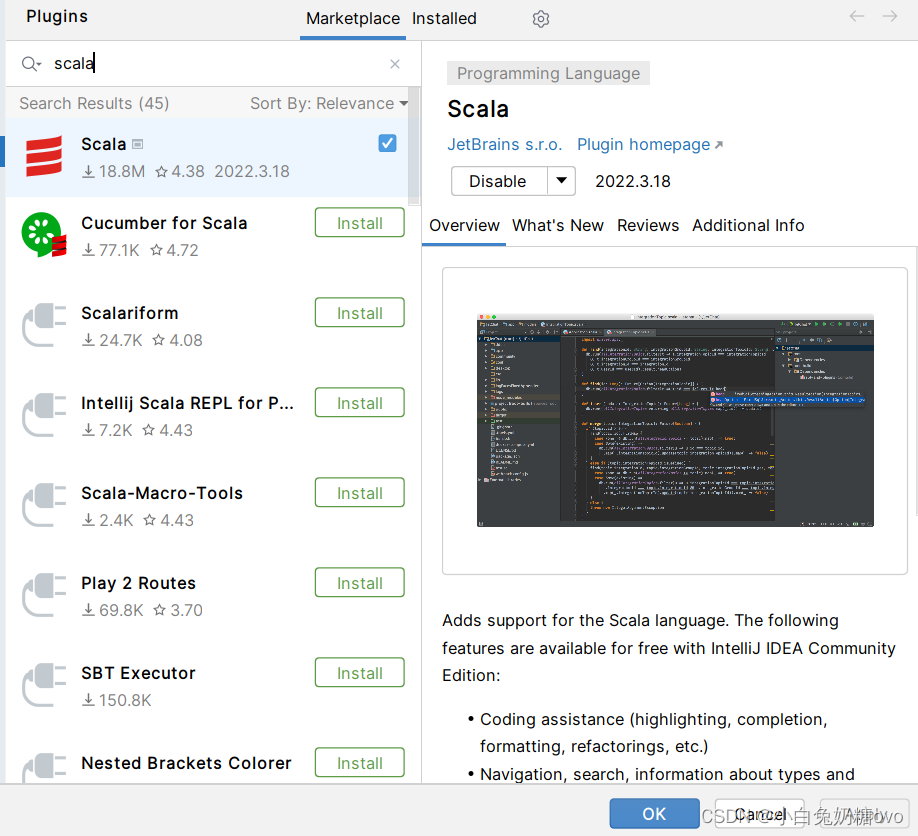Clear the scala search with the X icon
The width and height of the screenshot is (918, 836).
point(394,63)
